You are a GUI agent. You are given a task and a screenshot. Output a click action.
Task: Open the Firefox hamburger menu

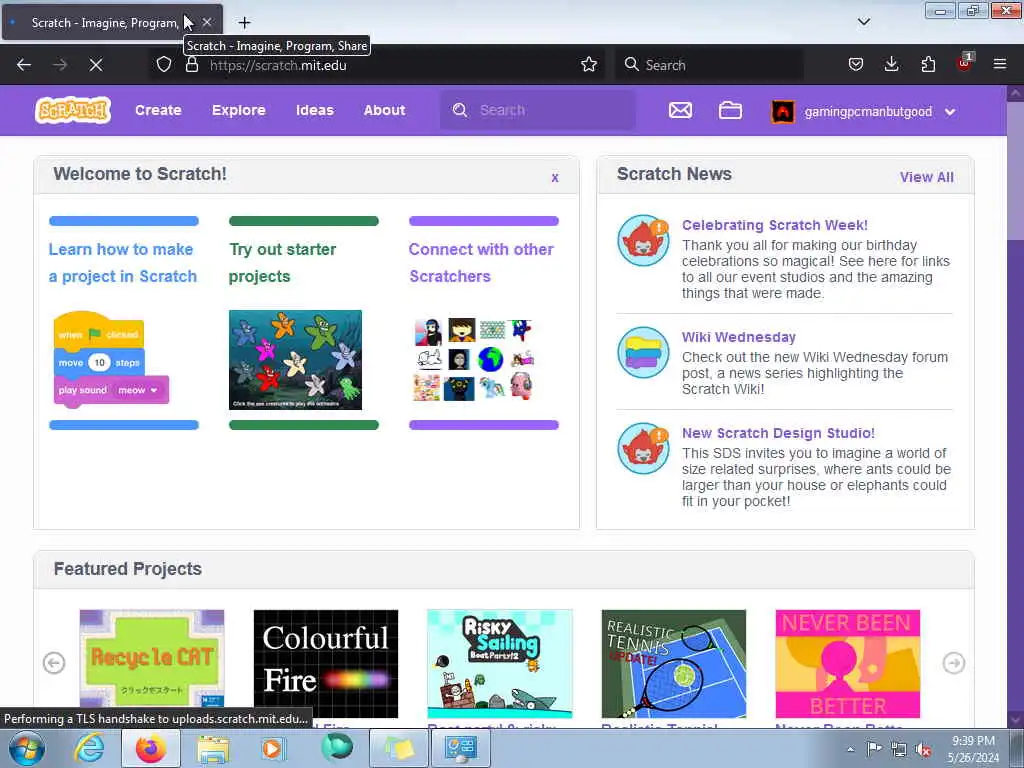coord(1000,65)
